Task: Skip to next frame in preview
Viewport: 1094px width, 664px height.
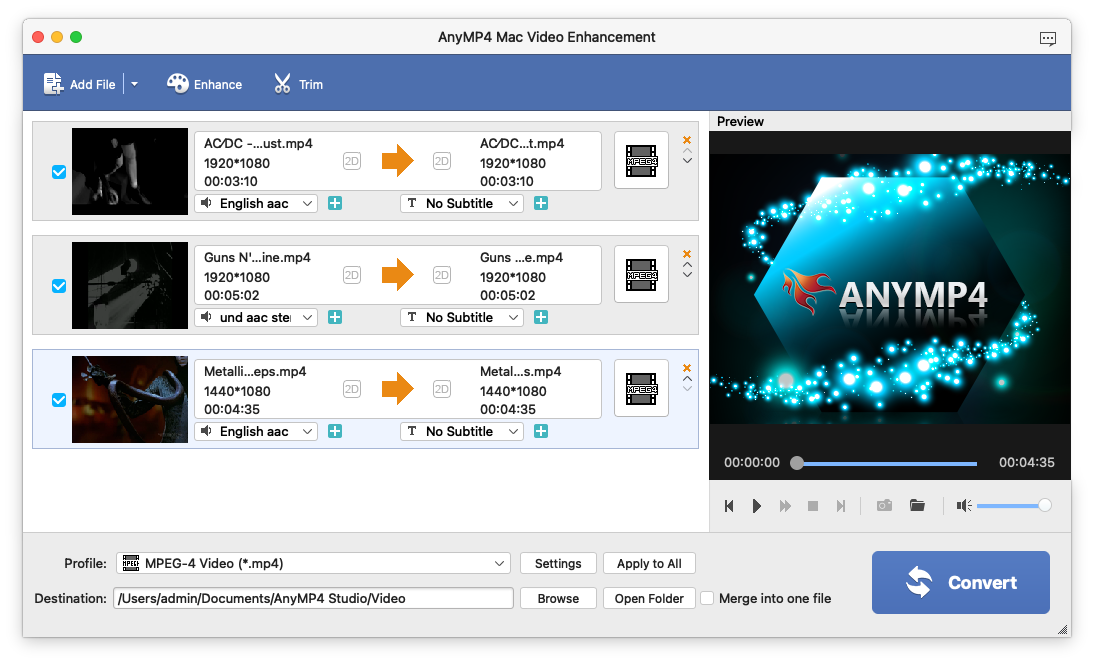Action: pyautogui.click(x=841, y=506)
